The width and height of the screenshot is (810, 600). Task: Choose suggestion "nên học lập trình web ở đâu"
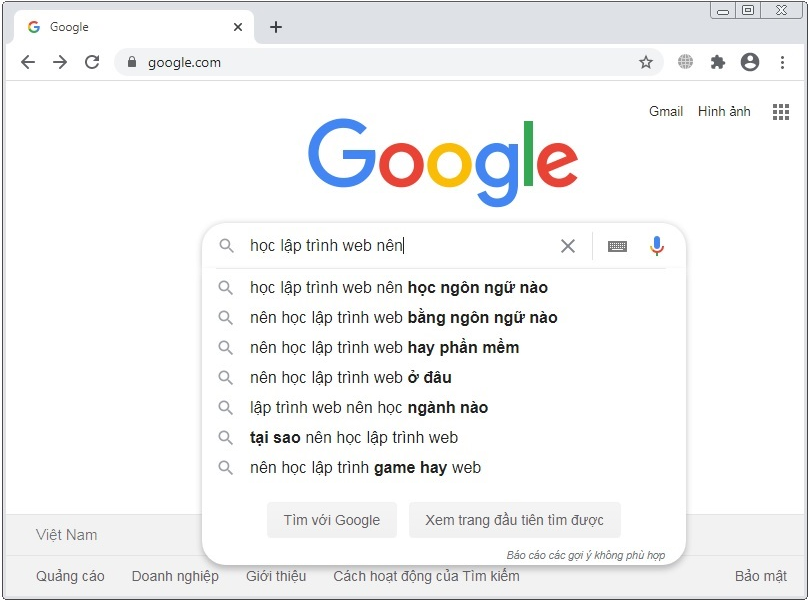[x=350, y=377]
